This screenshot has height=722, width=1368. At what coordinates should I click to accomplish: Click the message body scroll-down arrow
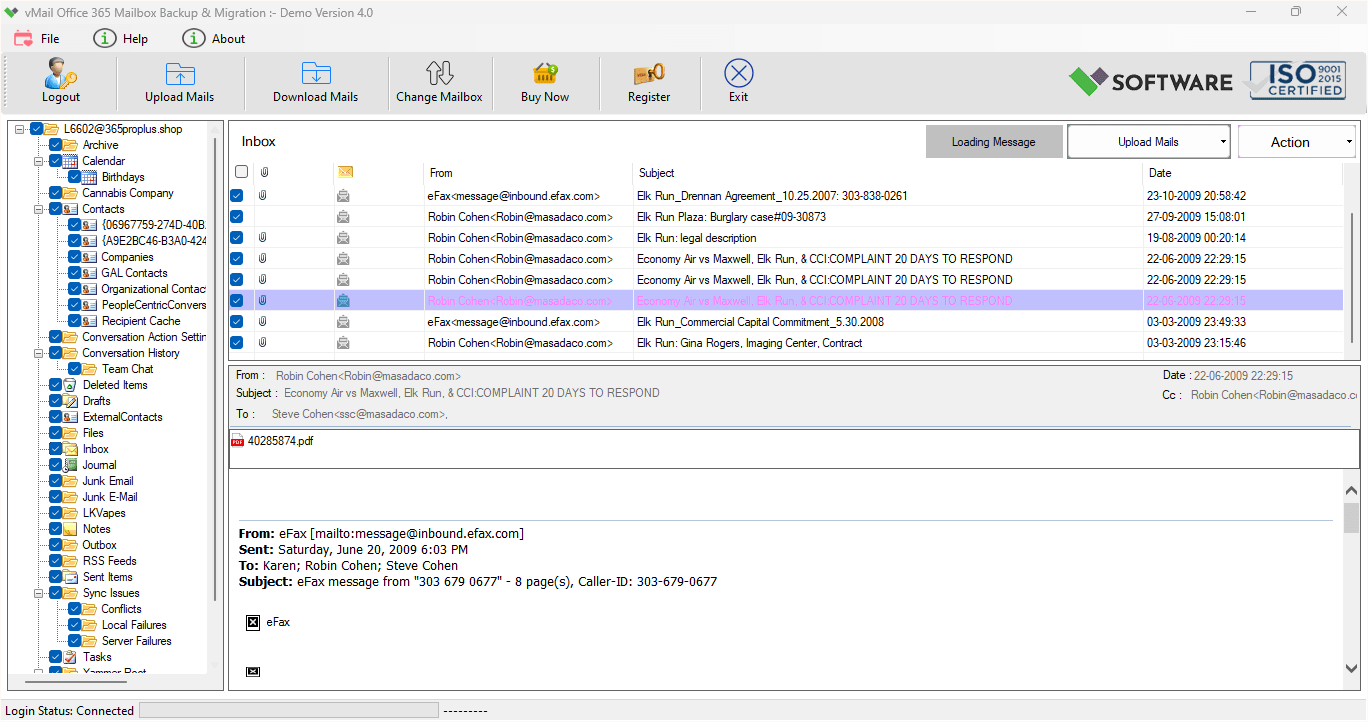pos(1351,668)
